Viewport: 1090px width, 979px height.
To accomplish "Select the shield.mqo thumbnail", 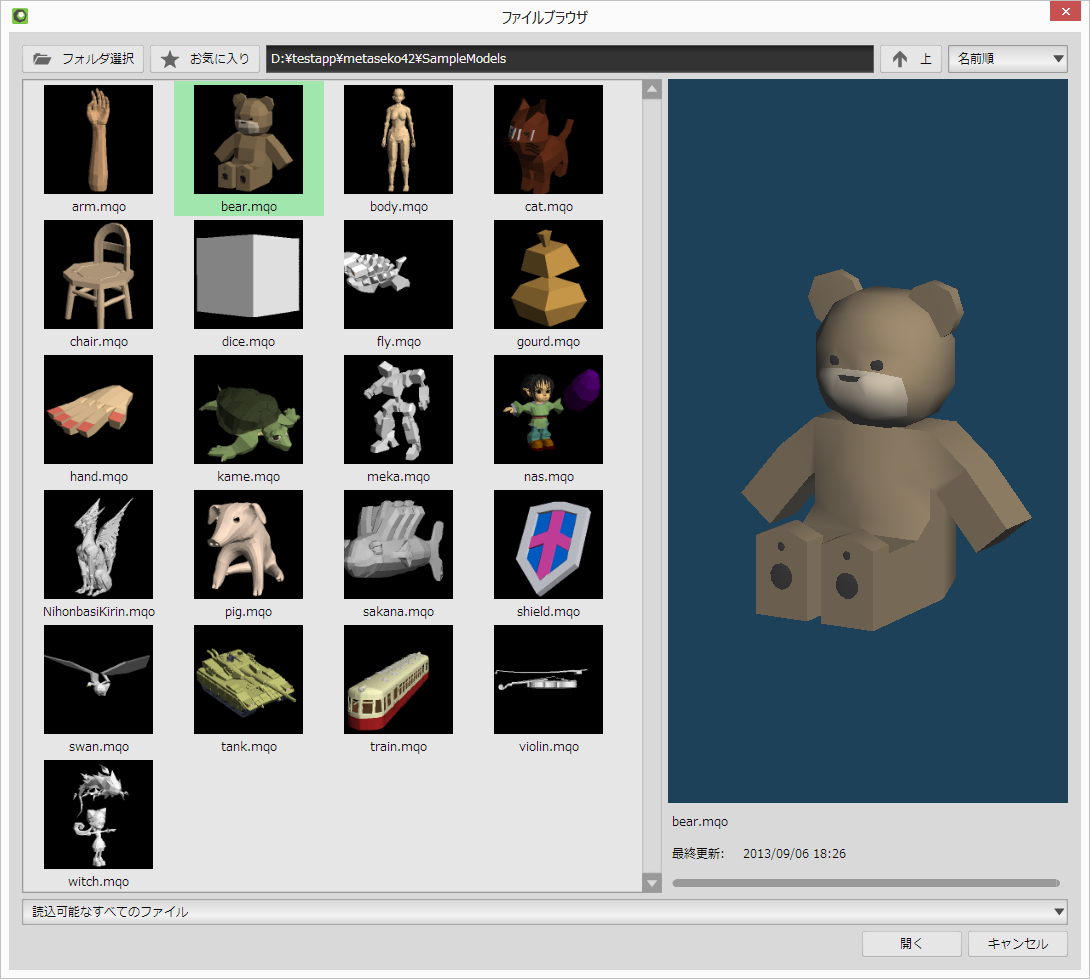I will pyautogui.click(x=548, y=544).
